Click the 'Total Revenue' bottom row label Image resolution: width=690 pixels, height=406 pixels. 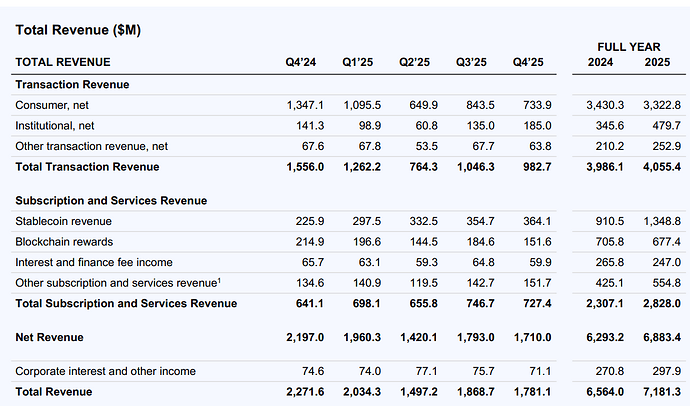click(54, 392)
